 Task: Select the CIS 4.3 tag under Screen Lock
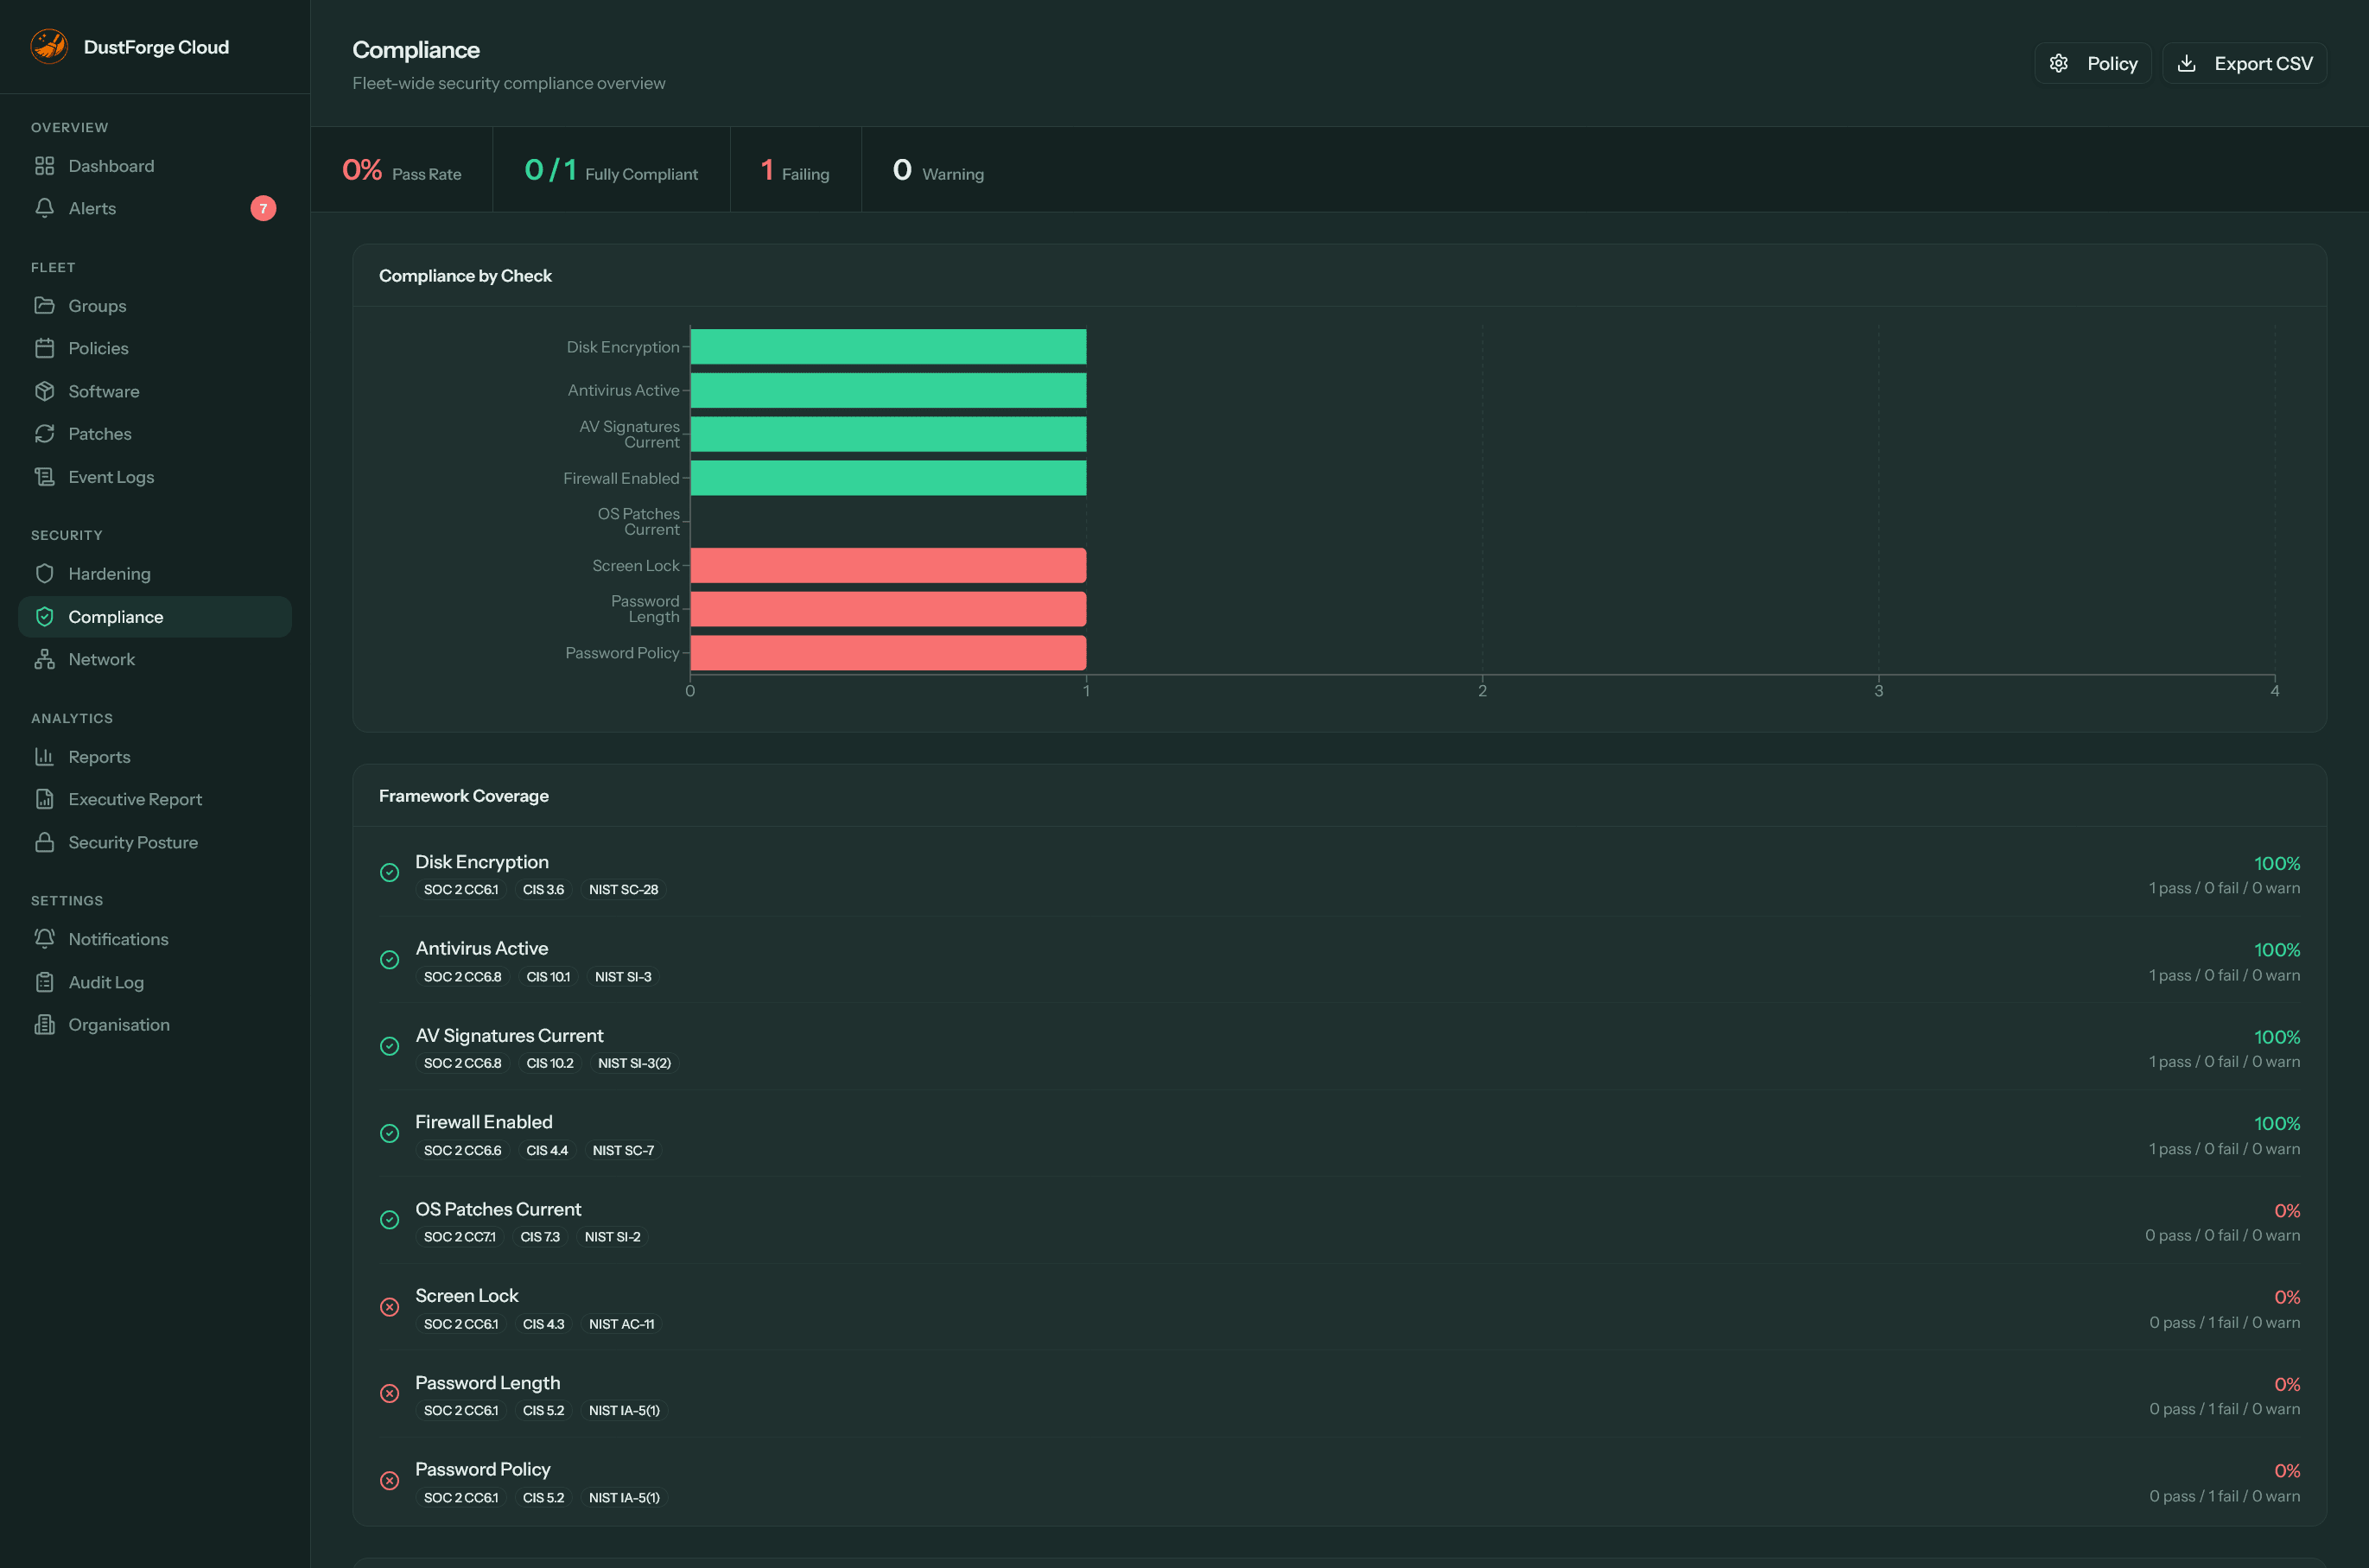pos(544,1323)
